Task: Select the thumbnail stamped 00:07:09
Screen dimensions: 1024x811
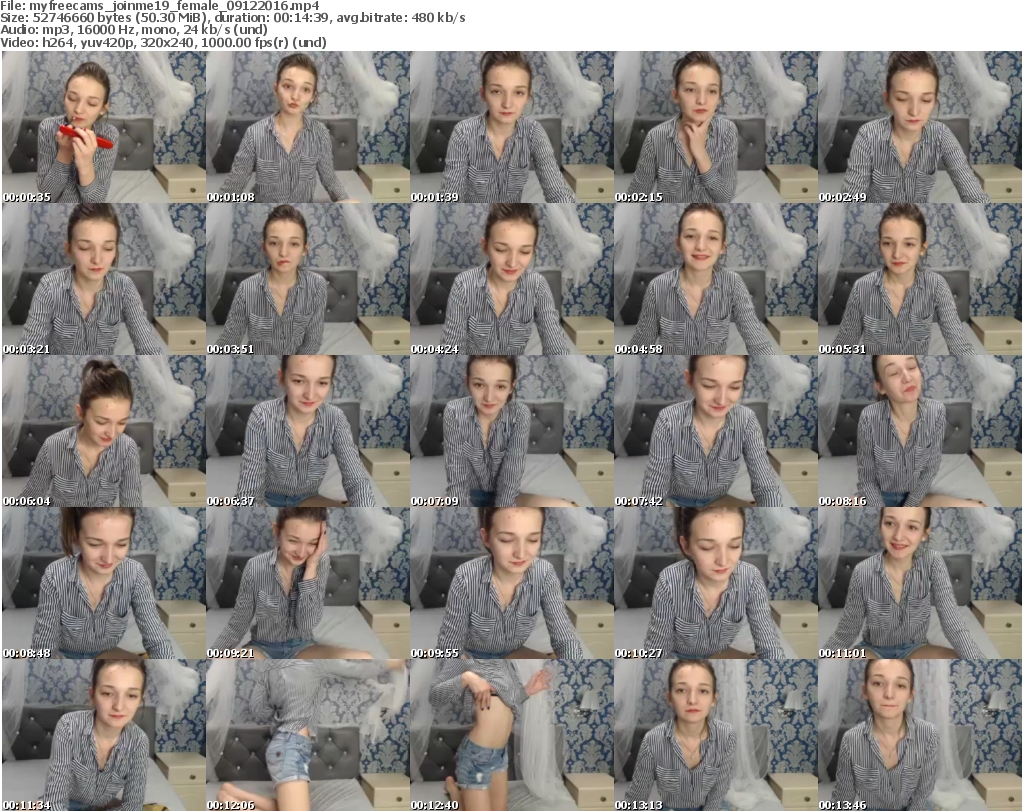Action: (511, 431)
